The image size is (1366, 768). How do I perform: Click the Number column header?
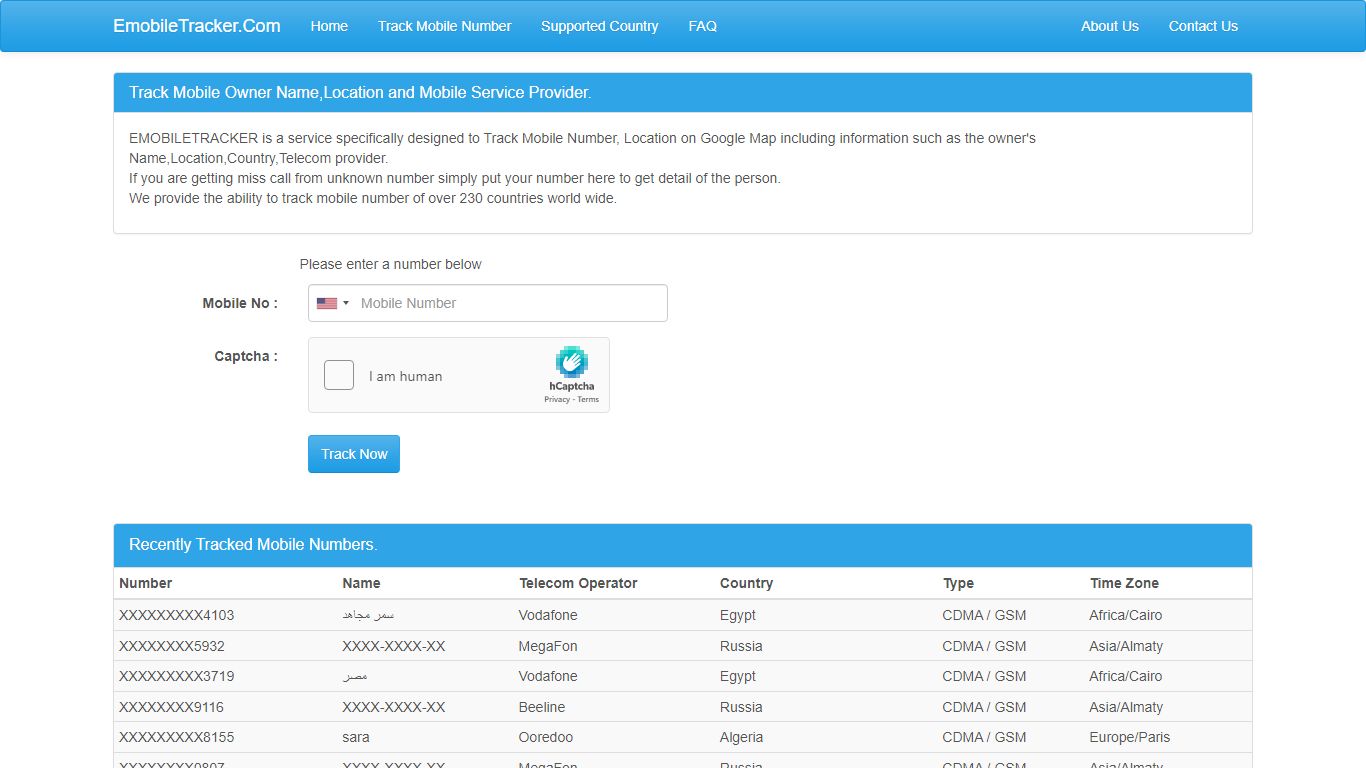click(146, 583)
